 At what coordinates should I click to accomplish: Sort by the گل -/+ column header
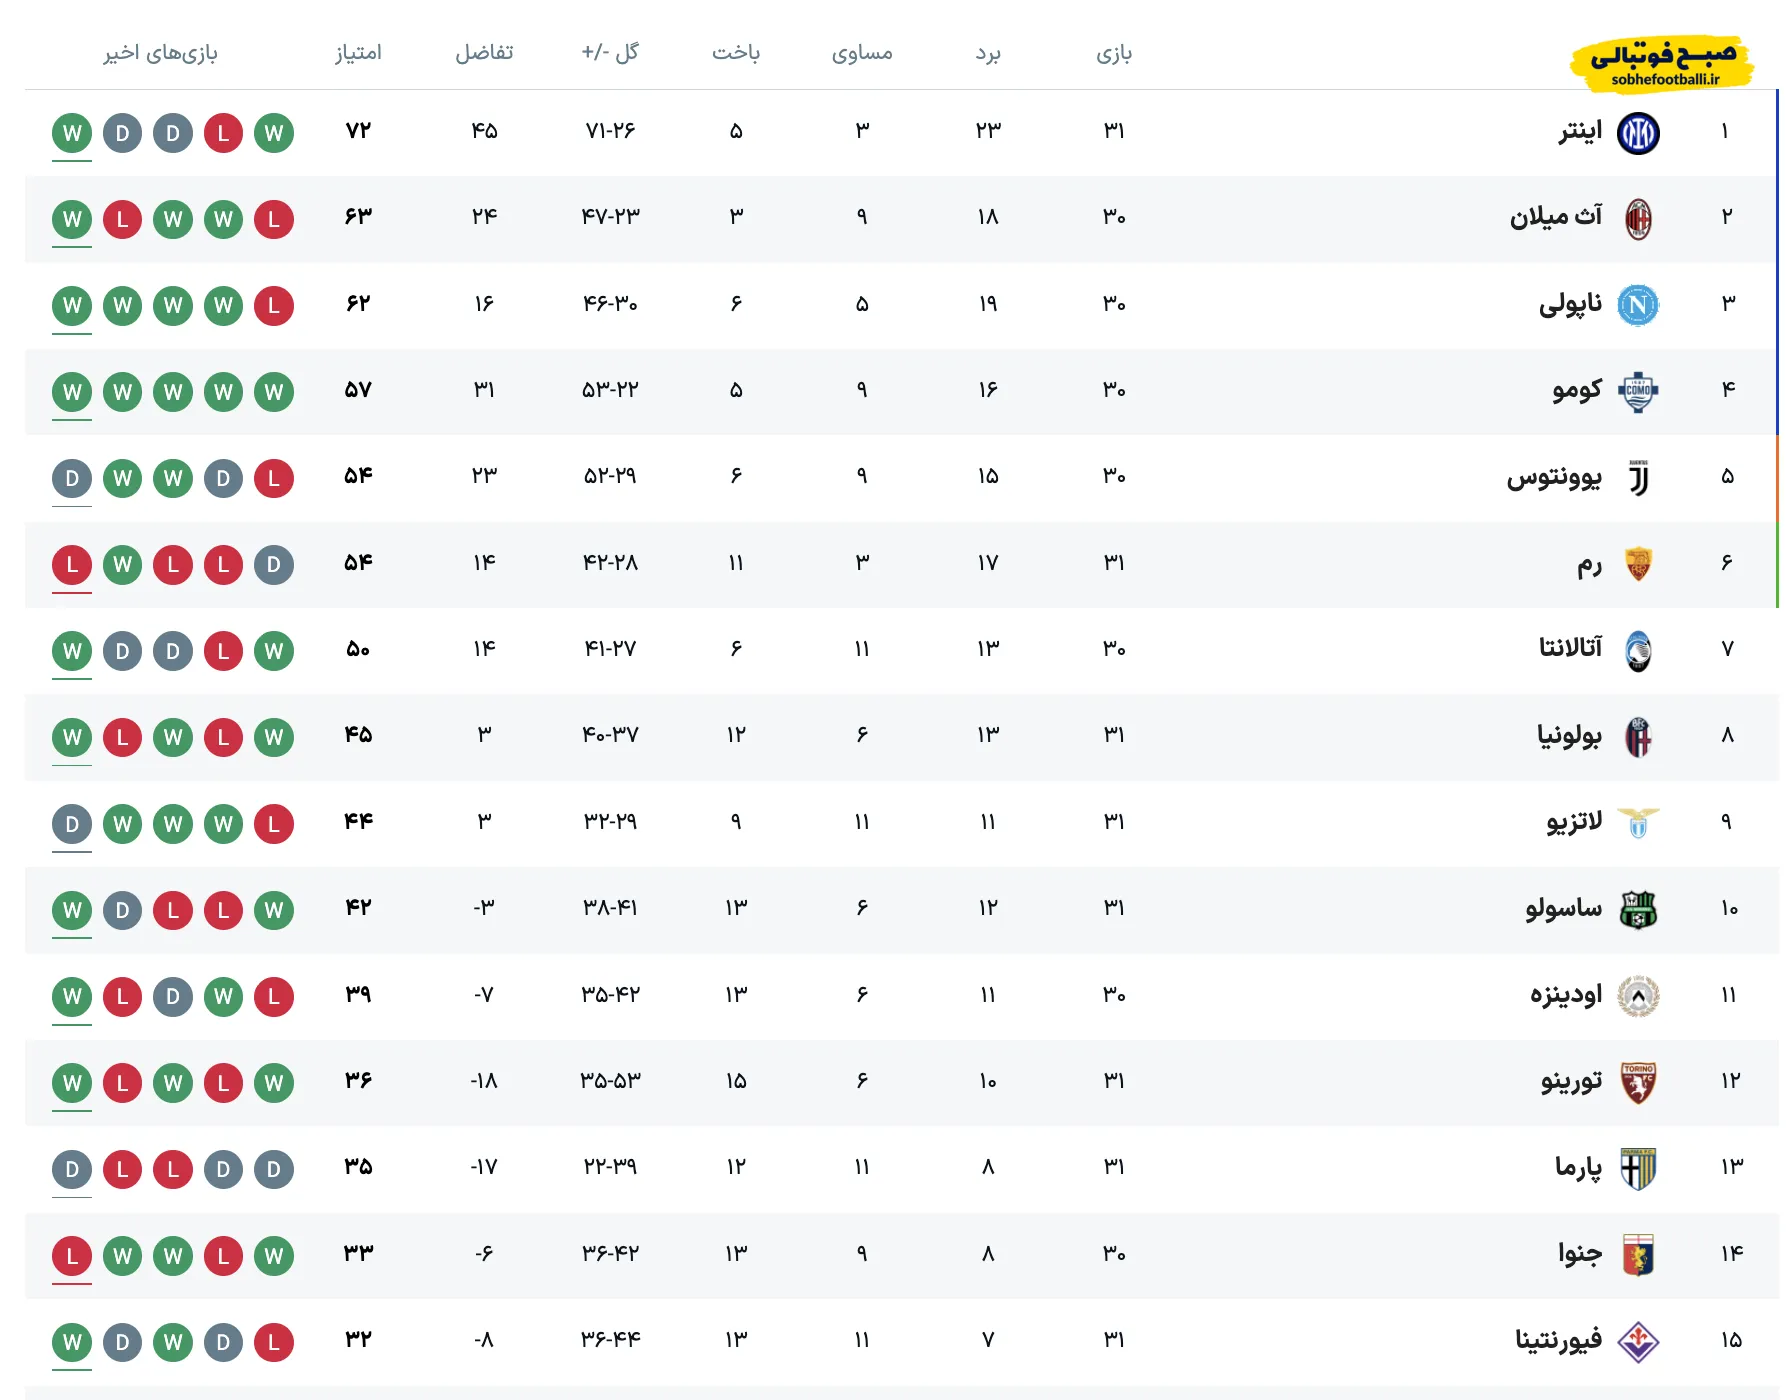coord(610,52)
